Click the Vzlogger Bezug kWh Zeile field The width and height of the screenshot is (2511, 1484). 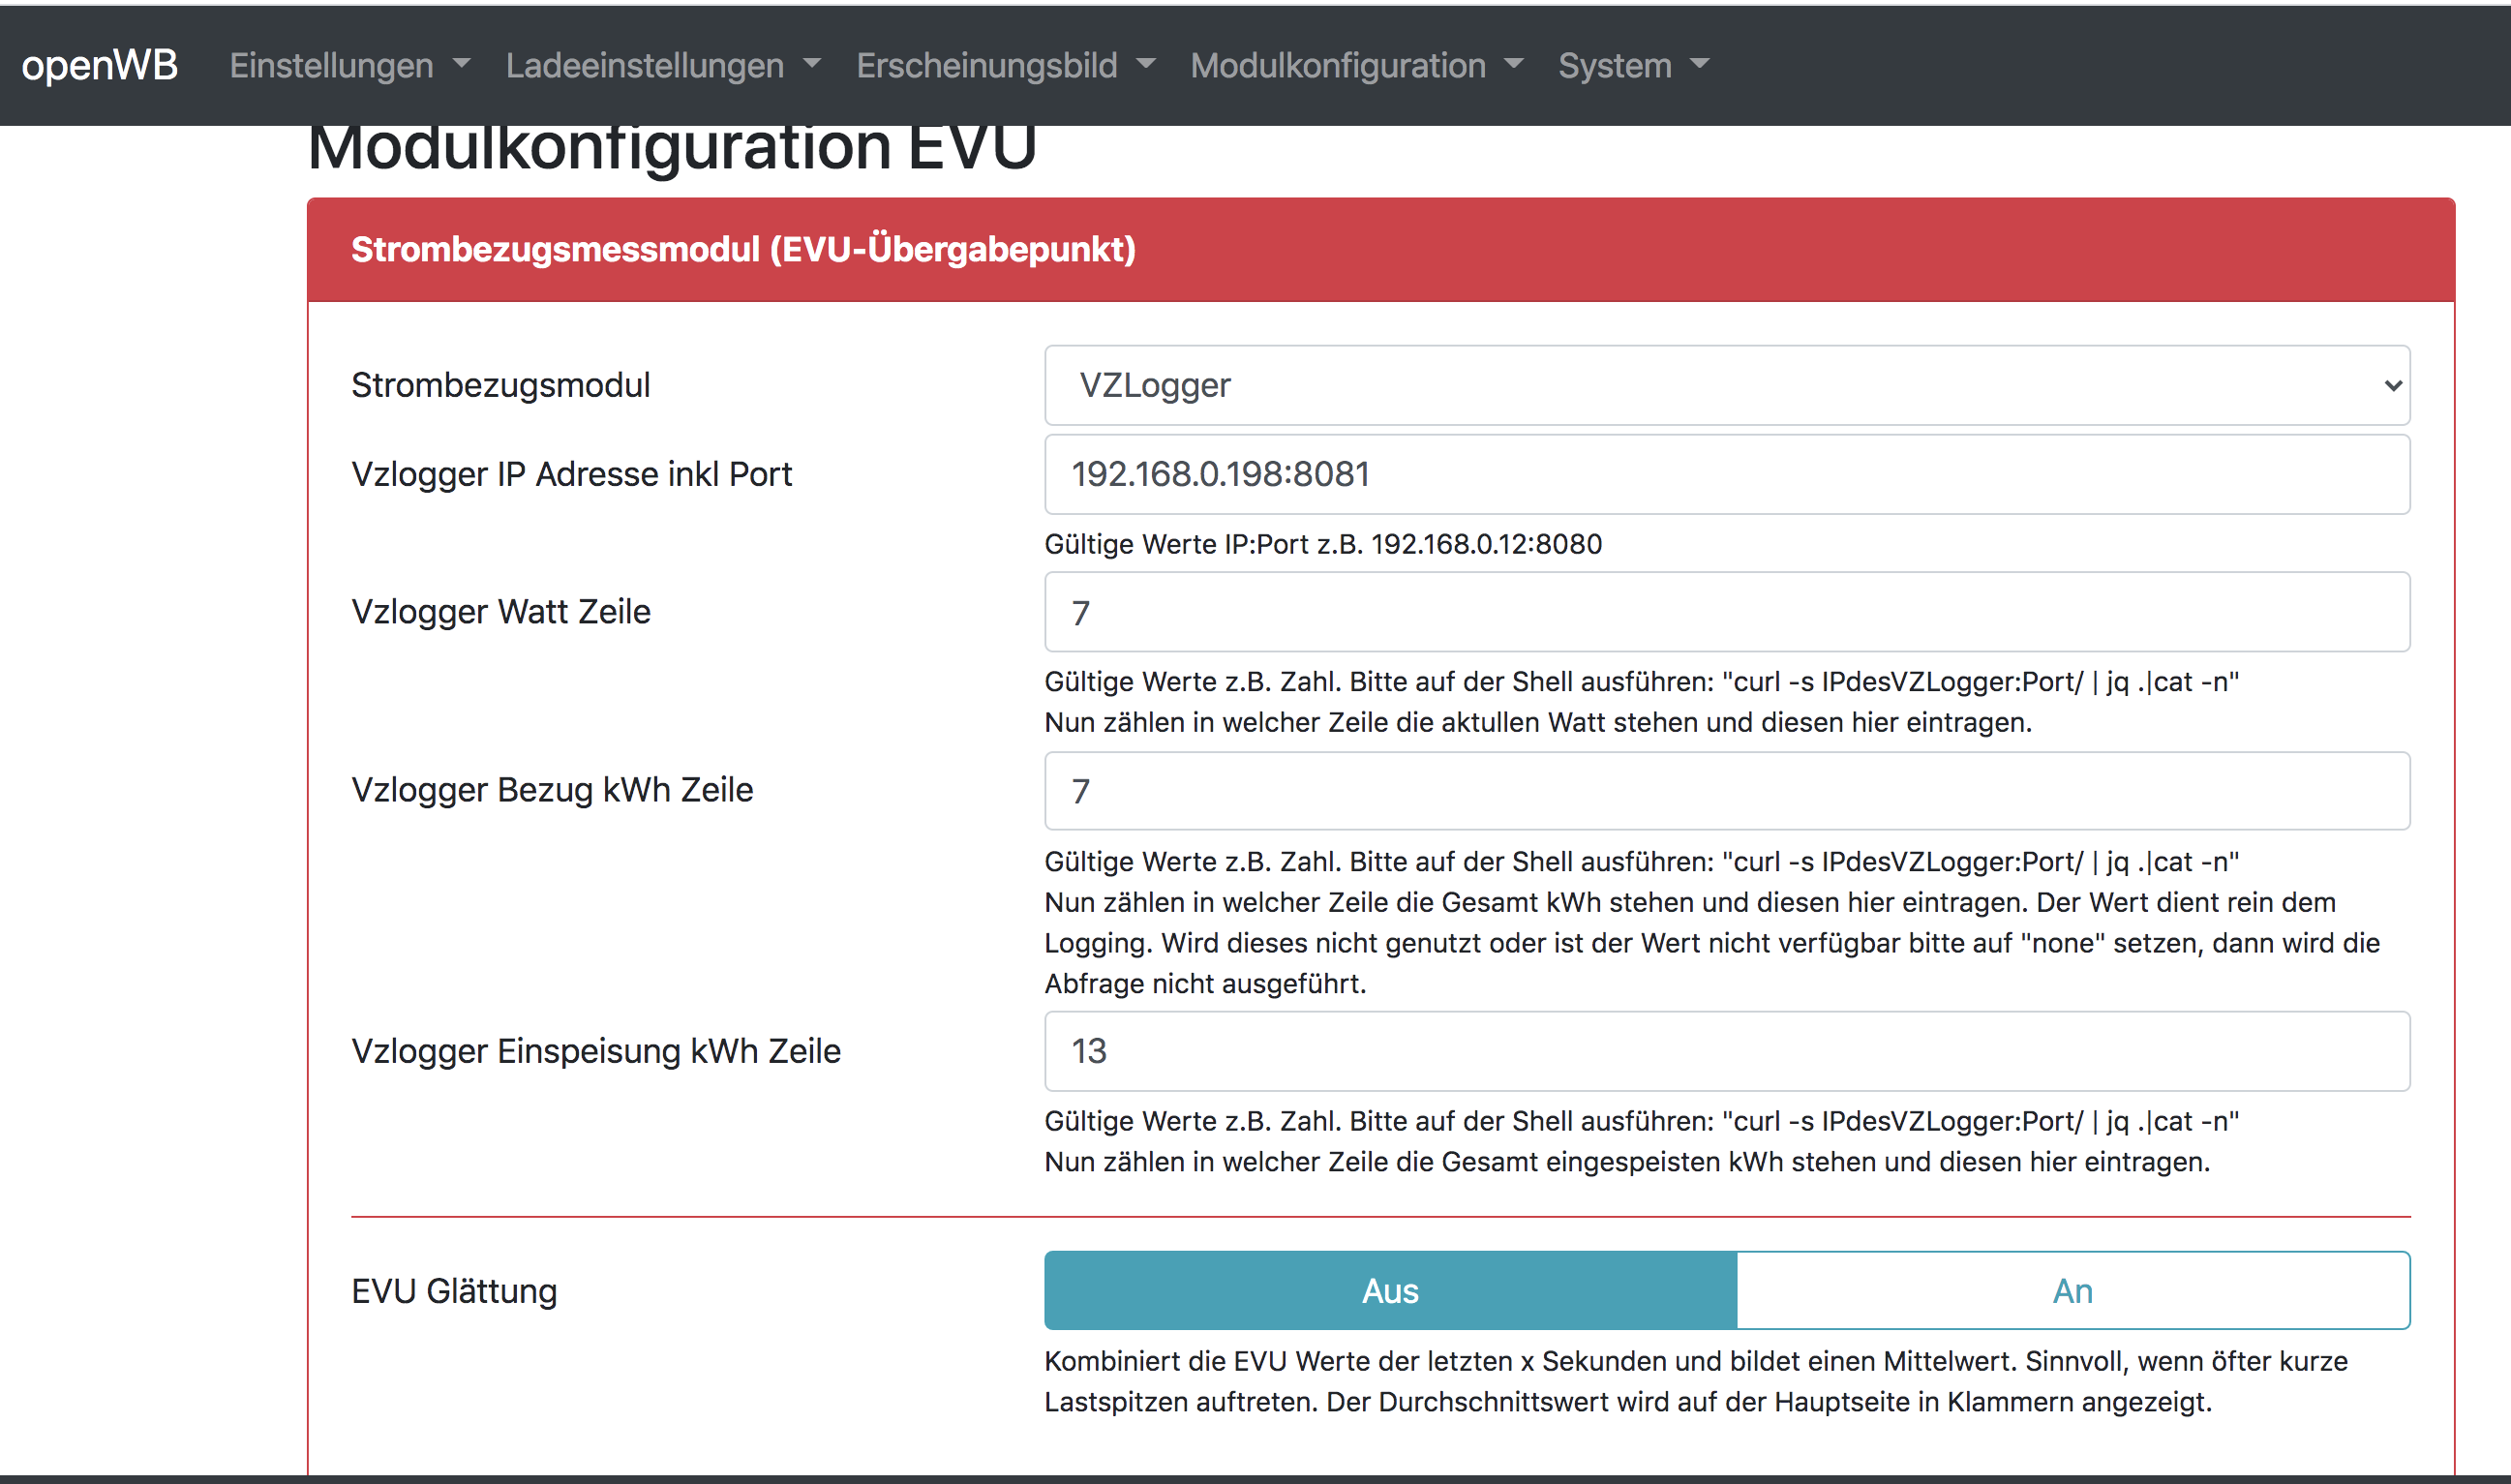[1725, 791]
